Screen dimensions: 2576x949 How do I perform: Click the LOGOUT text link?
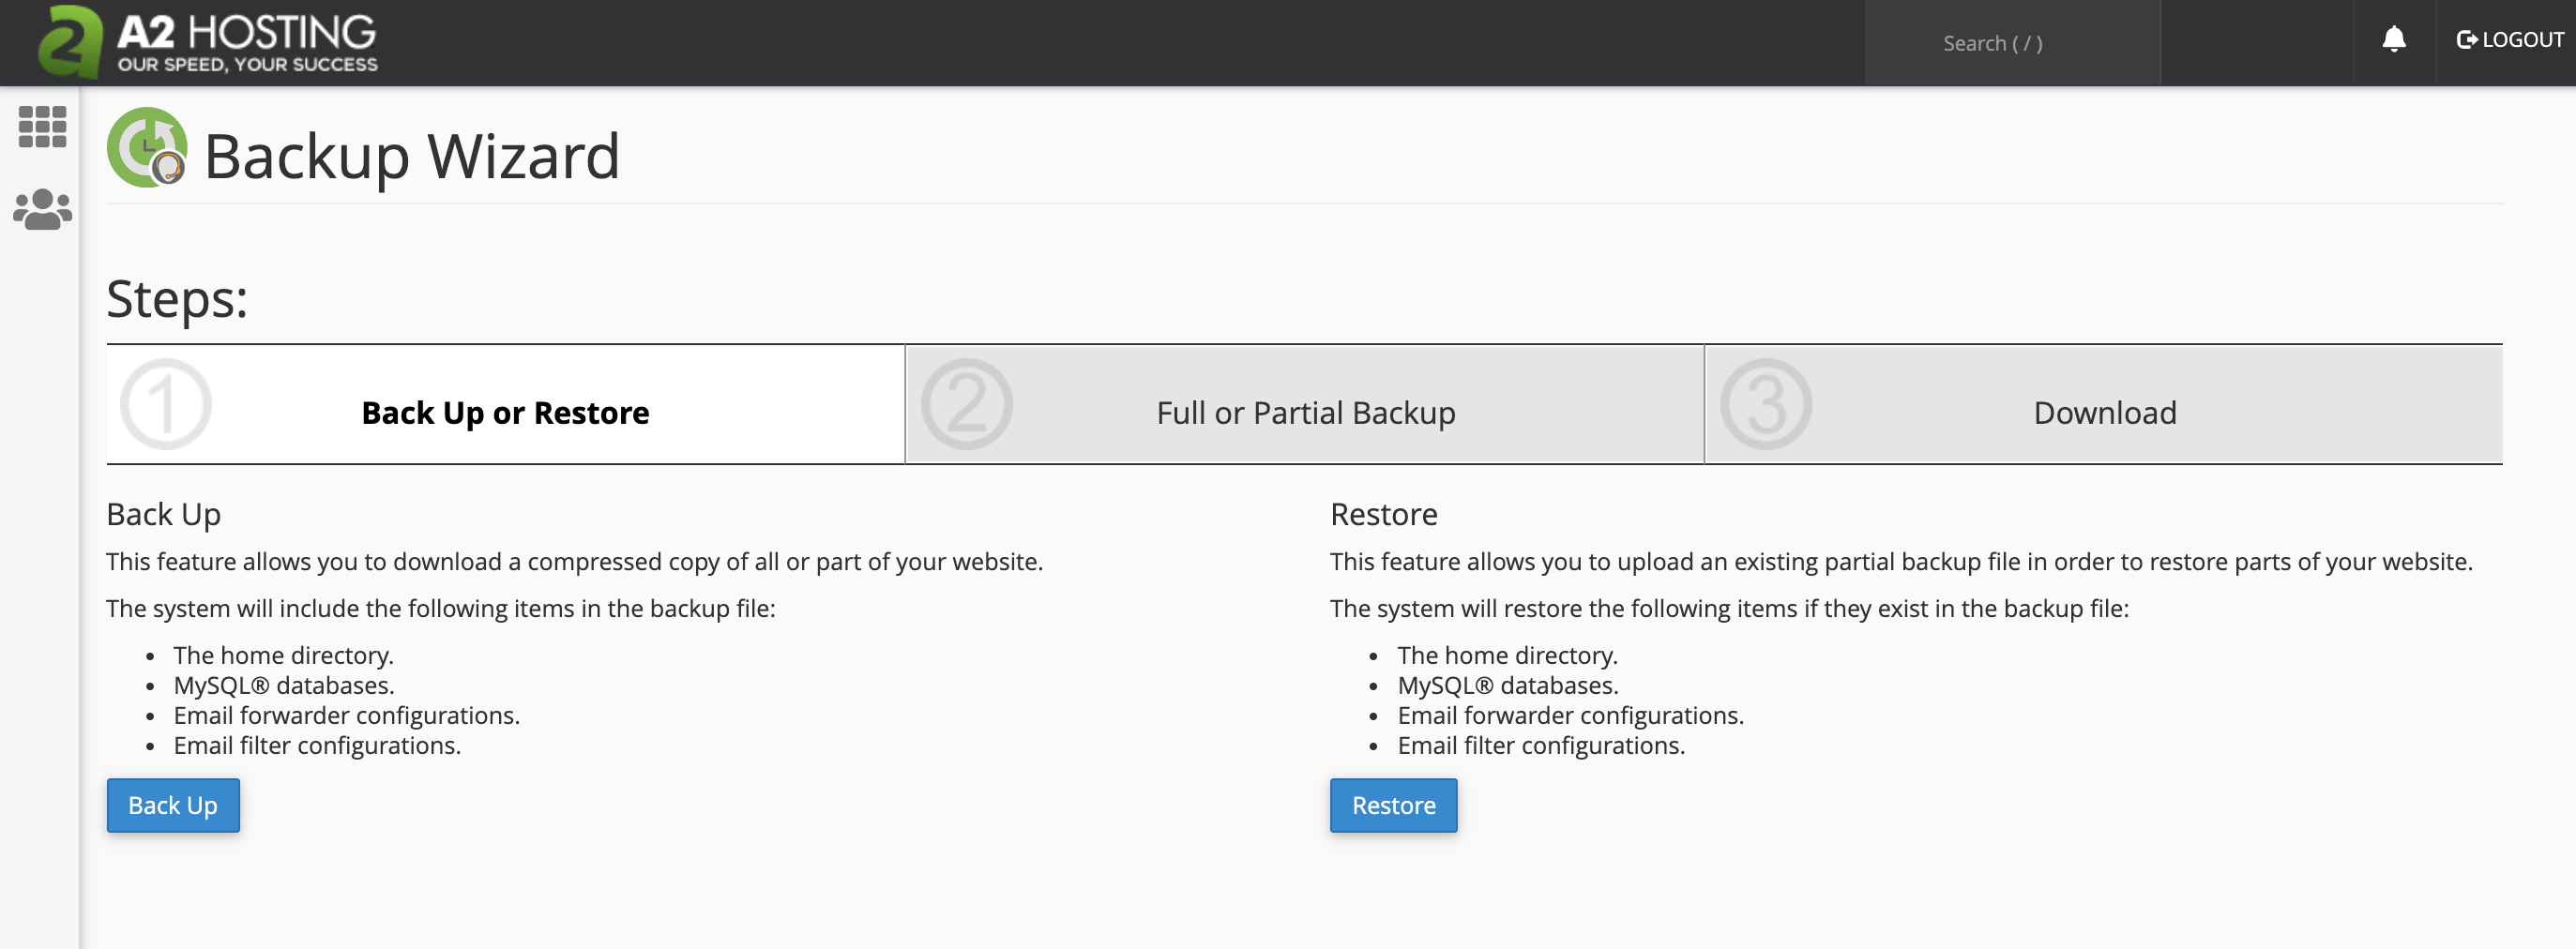[2522, 40]
